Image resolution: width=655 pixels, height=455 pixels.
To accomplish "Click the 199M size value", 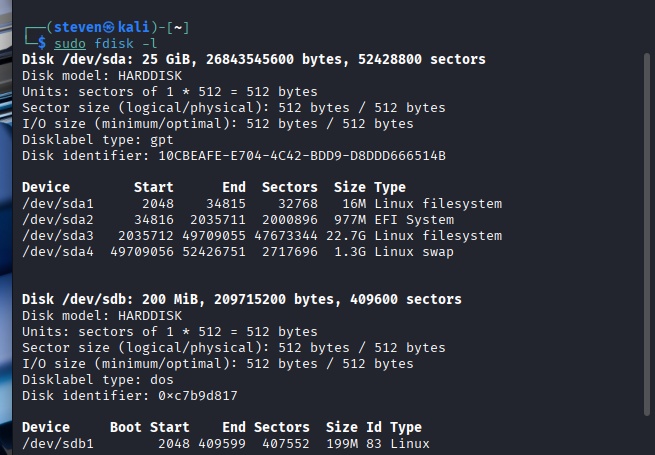I will pos(342,443).
